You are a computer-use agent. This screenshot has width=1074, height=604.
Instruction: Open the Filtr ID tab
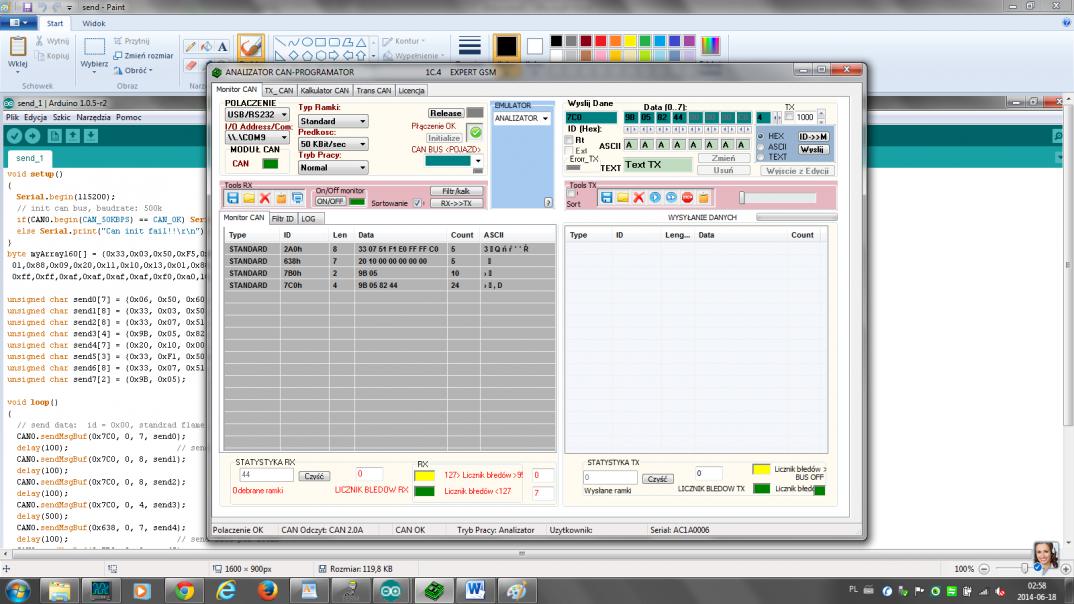[x=283, y=218]
